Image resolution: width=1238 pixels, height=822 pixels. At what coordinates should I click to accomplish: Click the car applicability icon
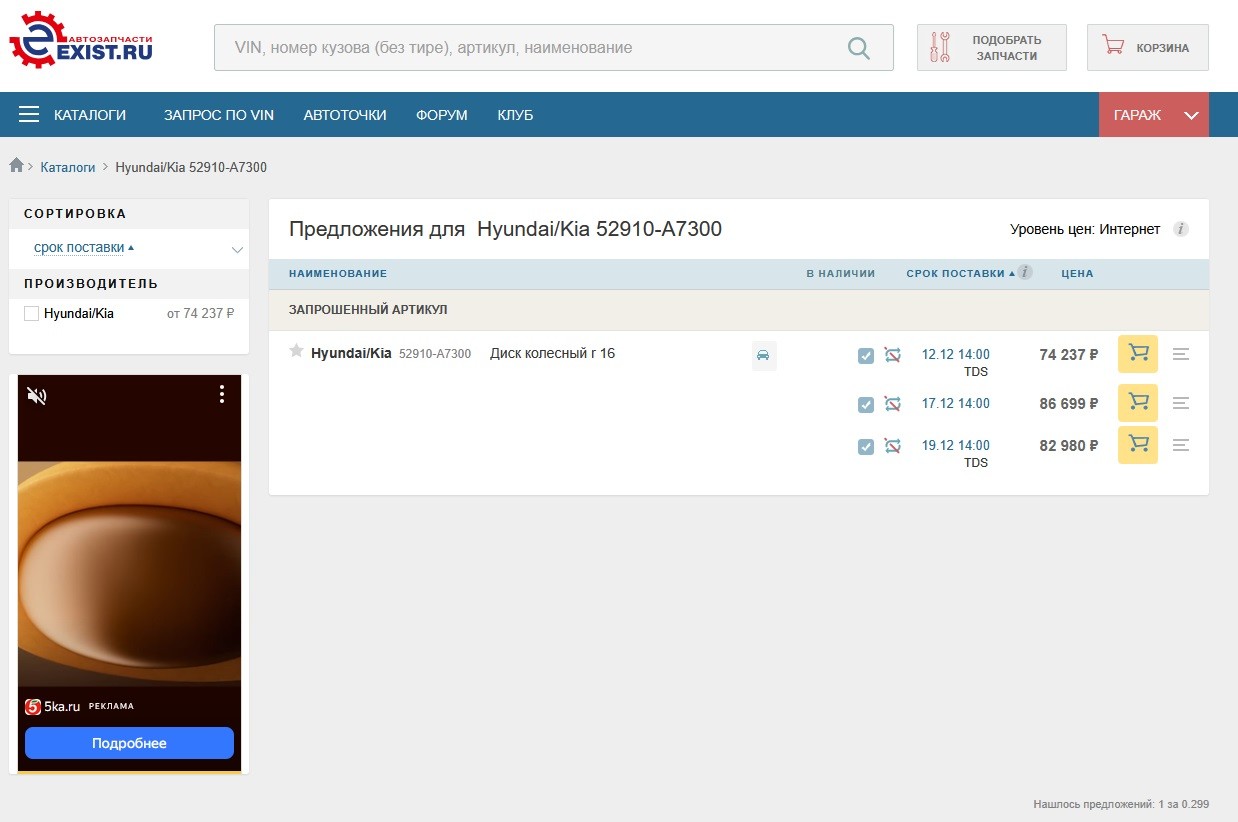pos(763,355)
